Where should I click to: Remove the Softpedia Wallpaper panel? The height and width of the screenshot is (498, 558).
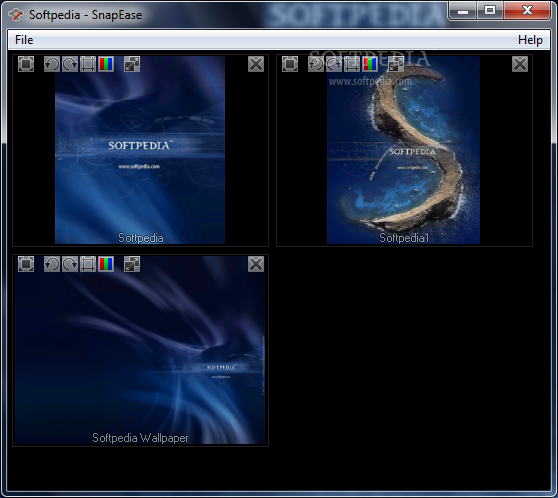coord(256,264)
